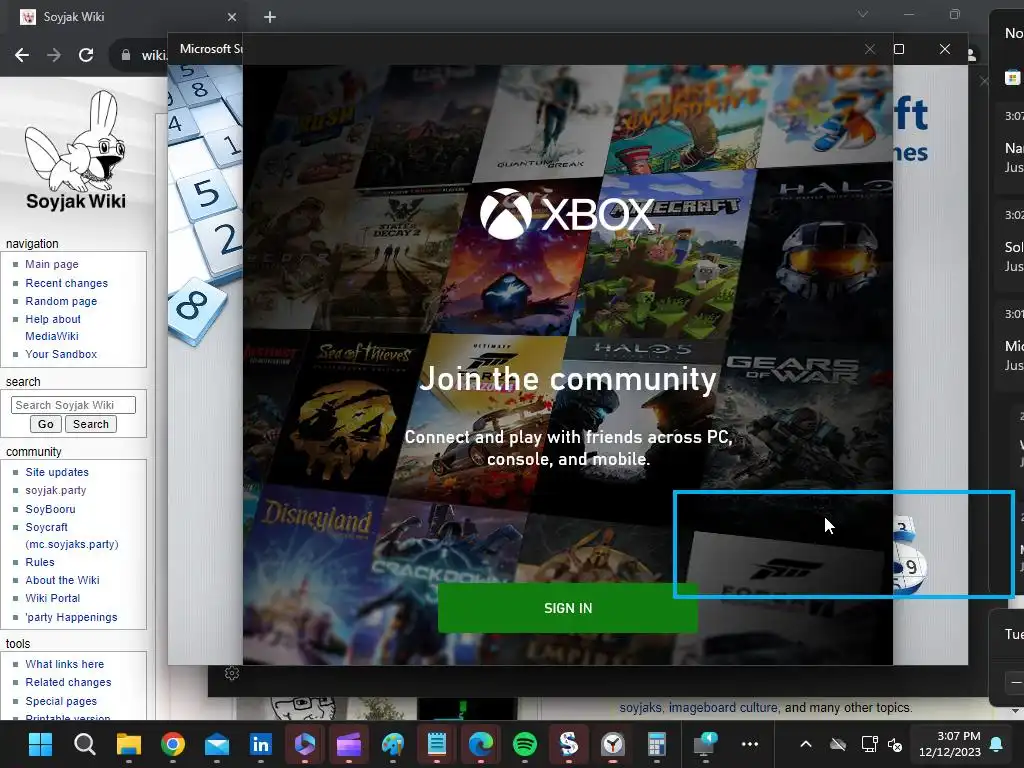Open Spotify from the taskbar
Image resolution: width=1024 pixels, height=768 pixels.
click(525, 744)
